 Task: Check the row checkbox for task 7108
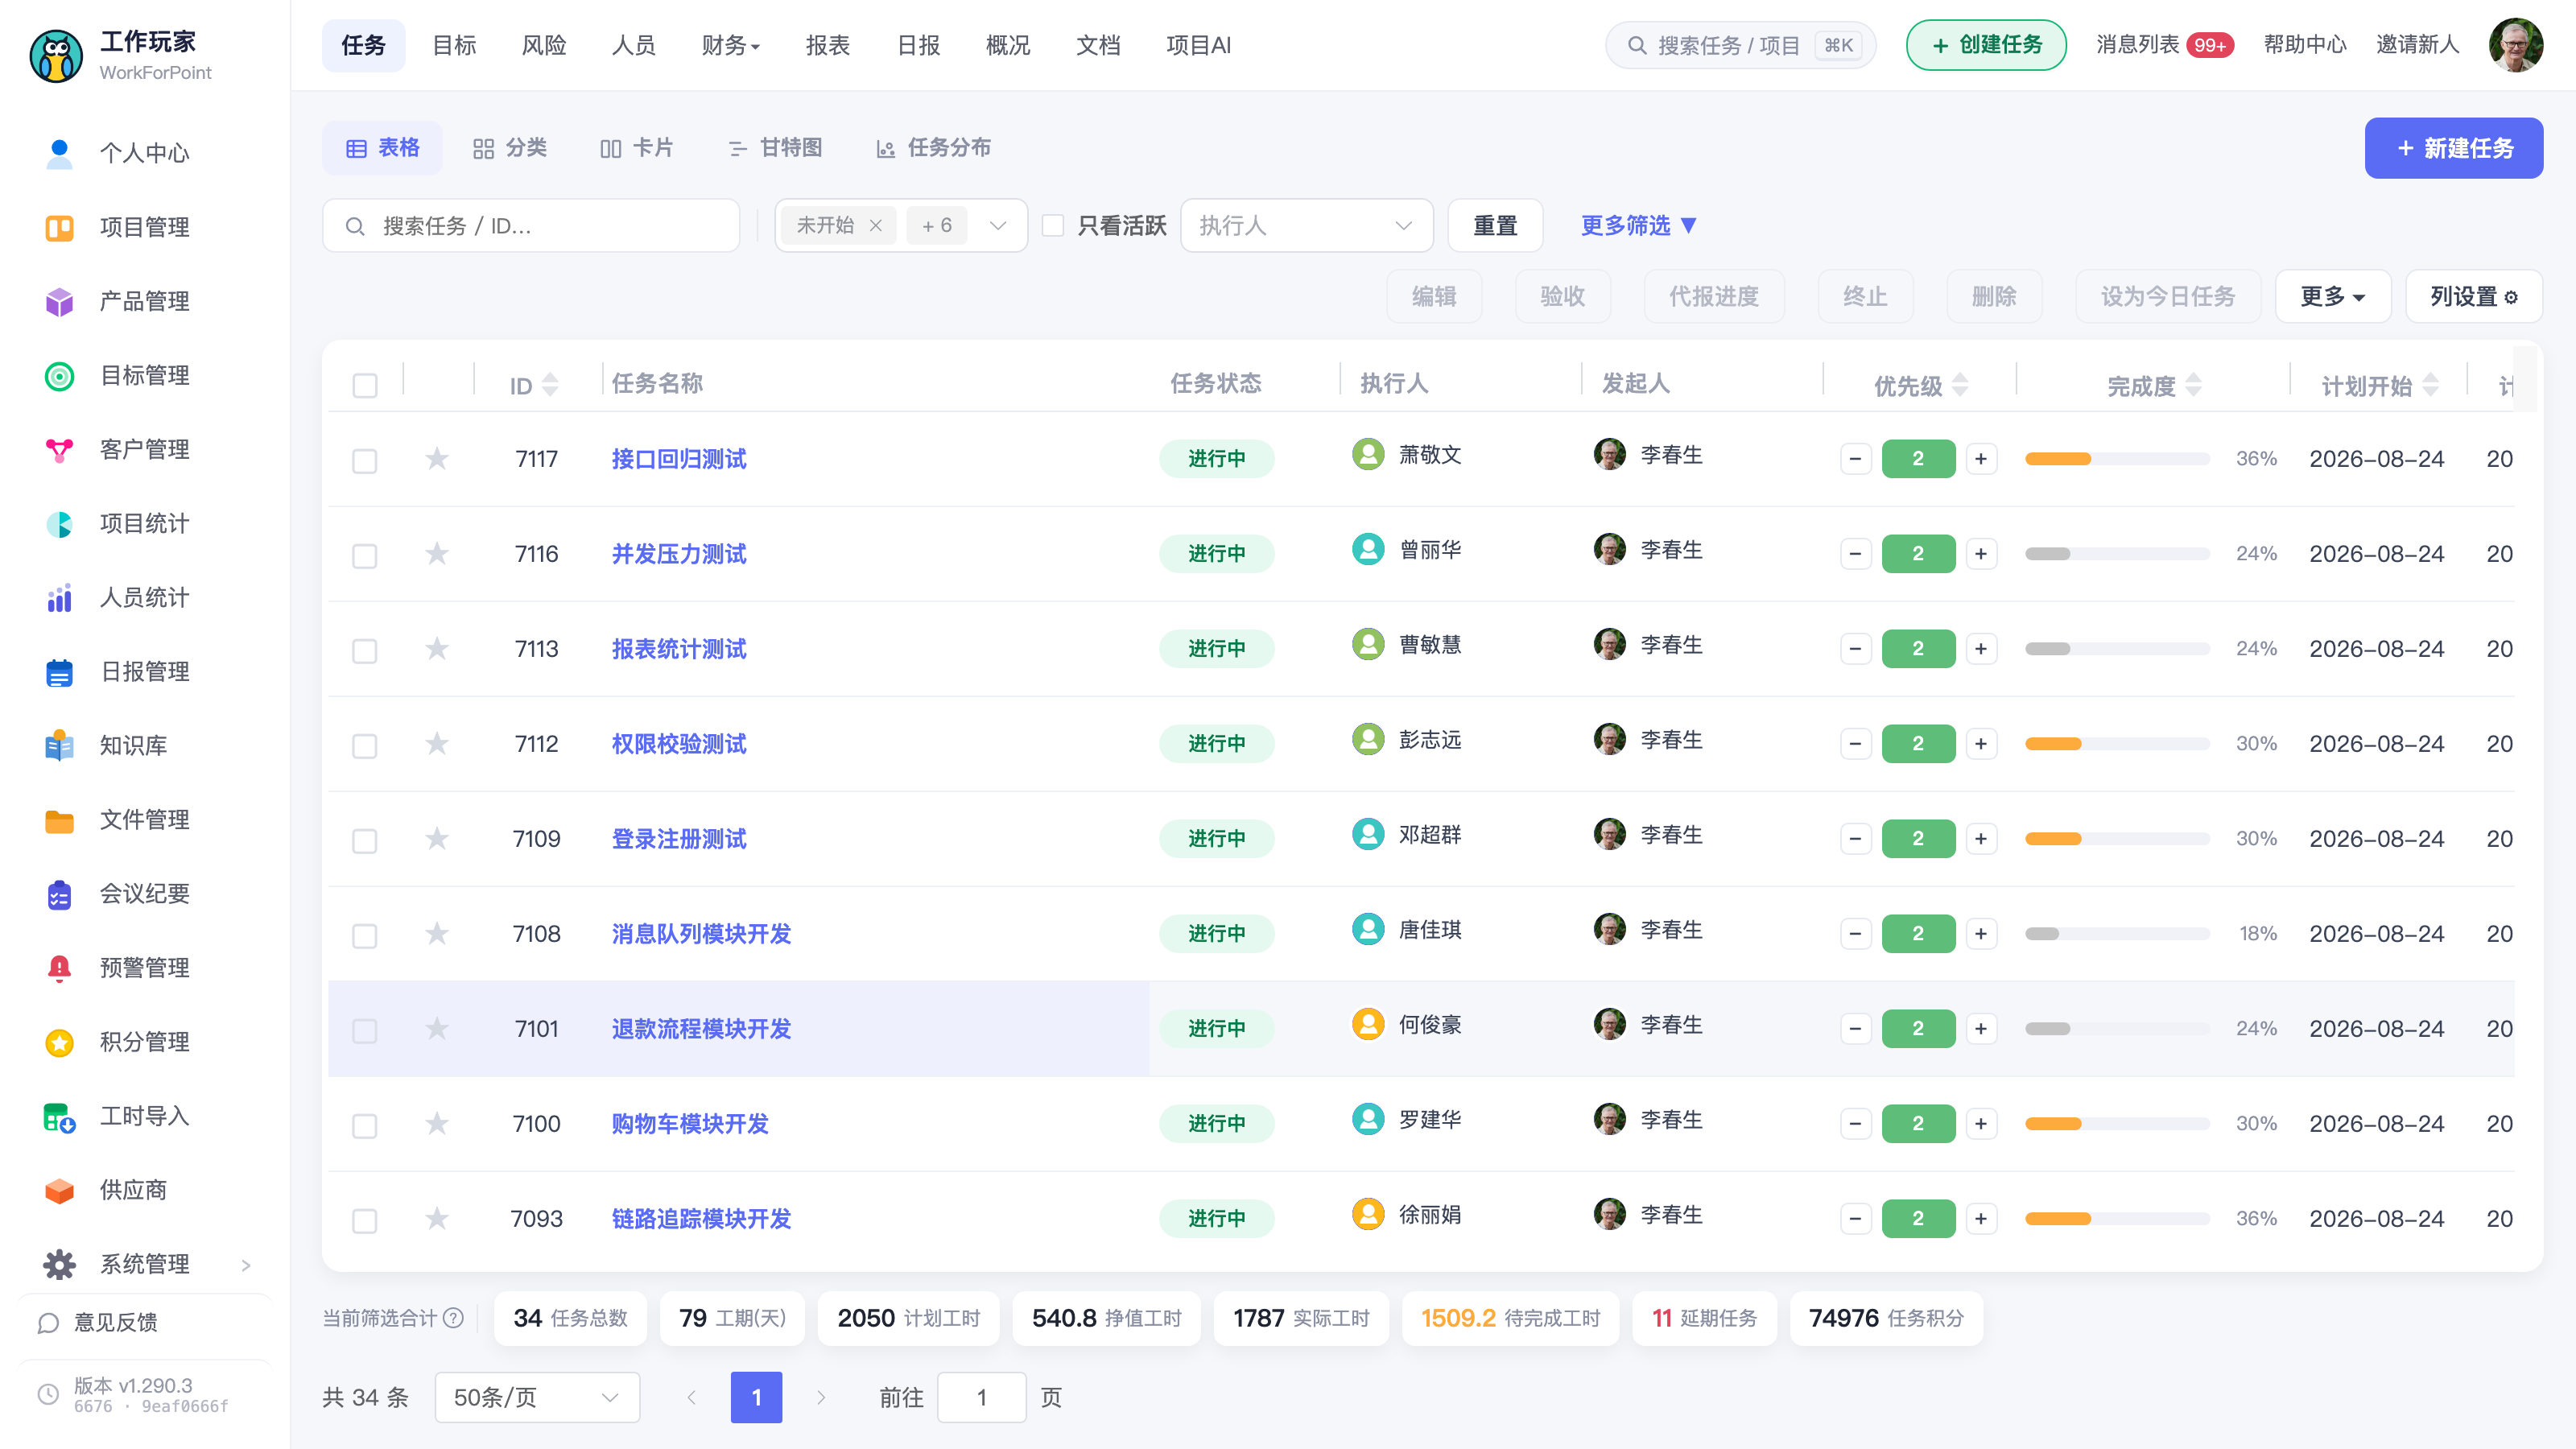coord(365,935)
